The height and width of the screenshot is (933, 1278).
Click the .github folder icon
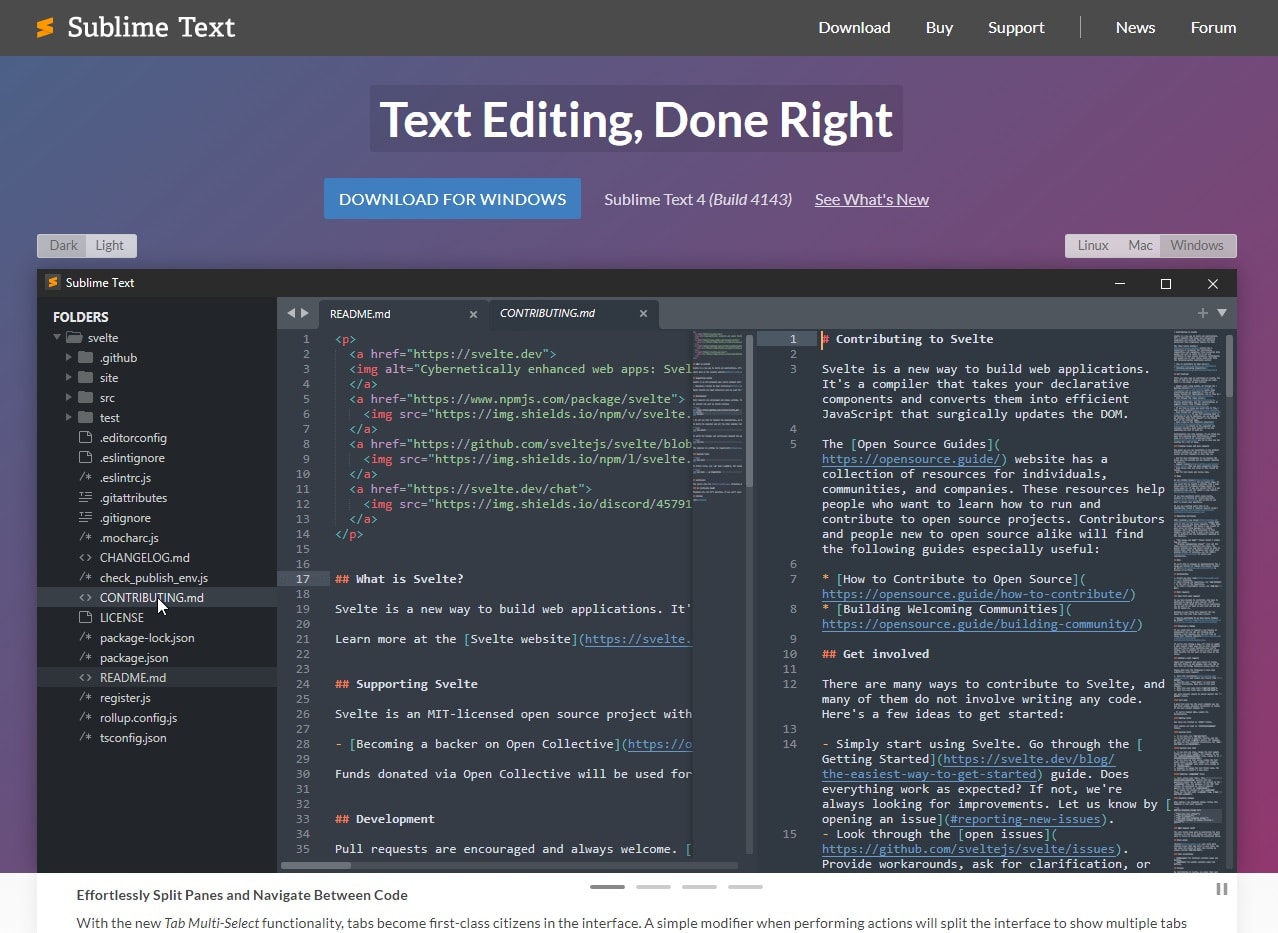click(x=86, y=358)
